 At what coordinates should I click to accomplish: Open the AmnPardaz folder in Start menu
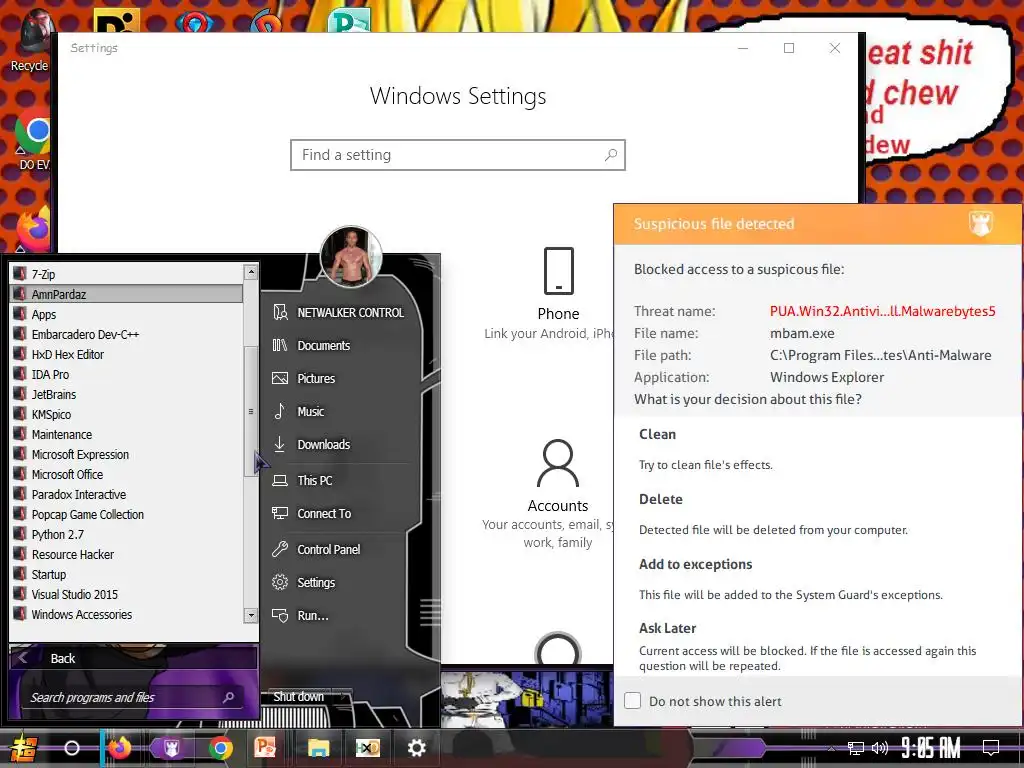[x=126, y=295]
